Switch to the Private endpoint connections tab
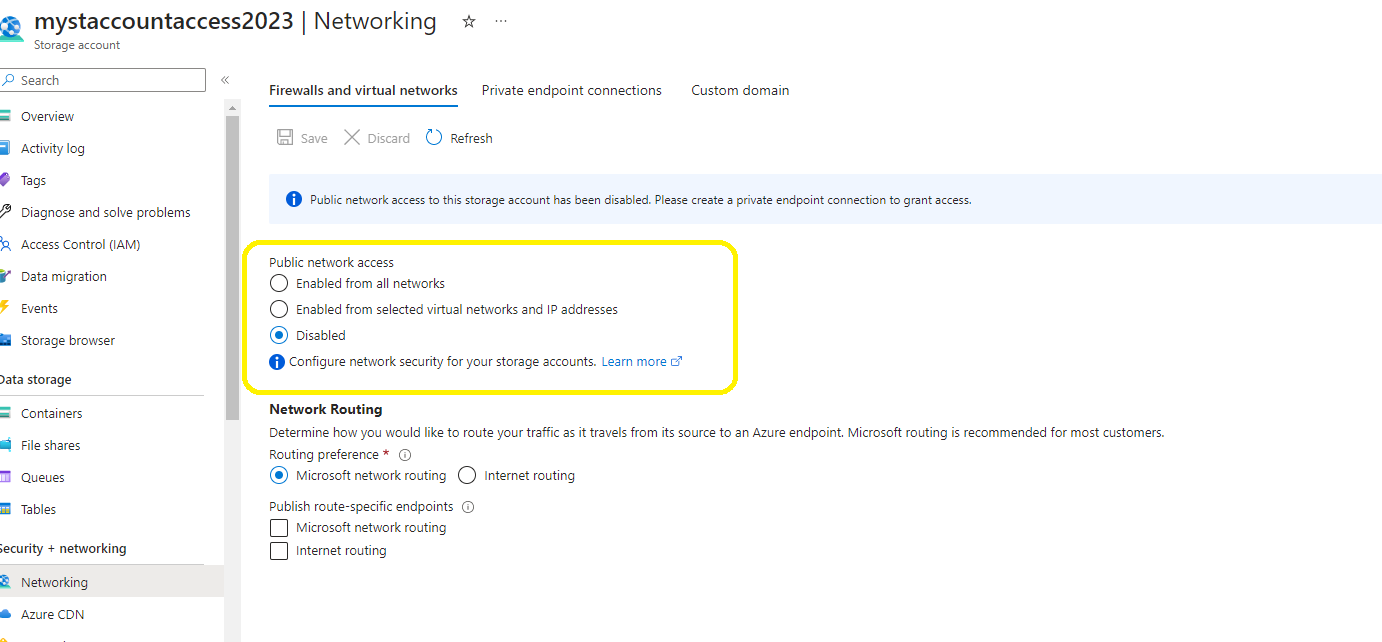This screenshot has height=642, width=1382. coord(571,90)
